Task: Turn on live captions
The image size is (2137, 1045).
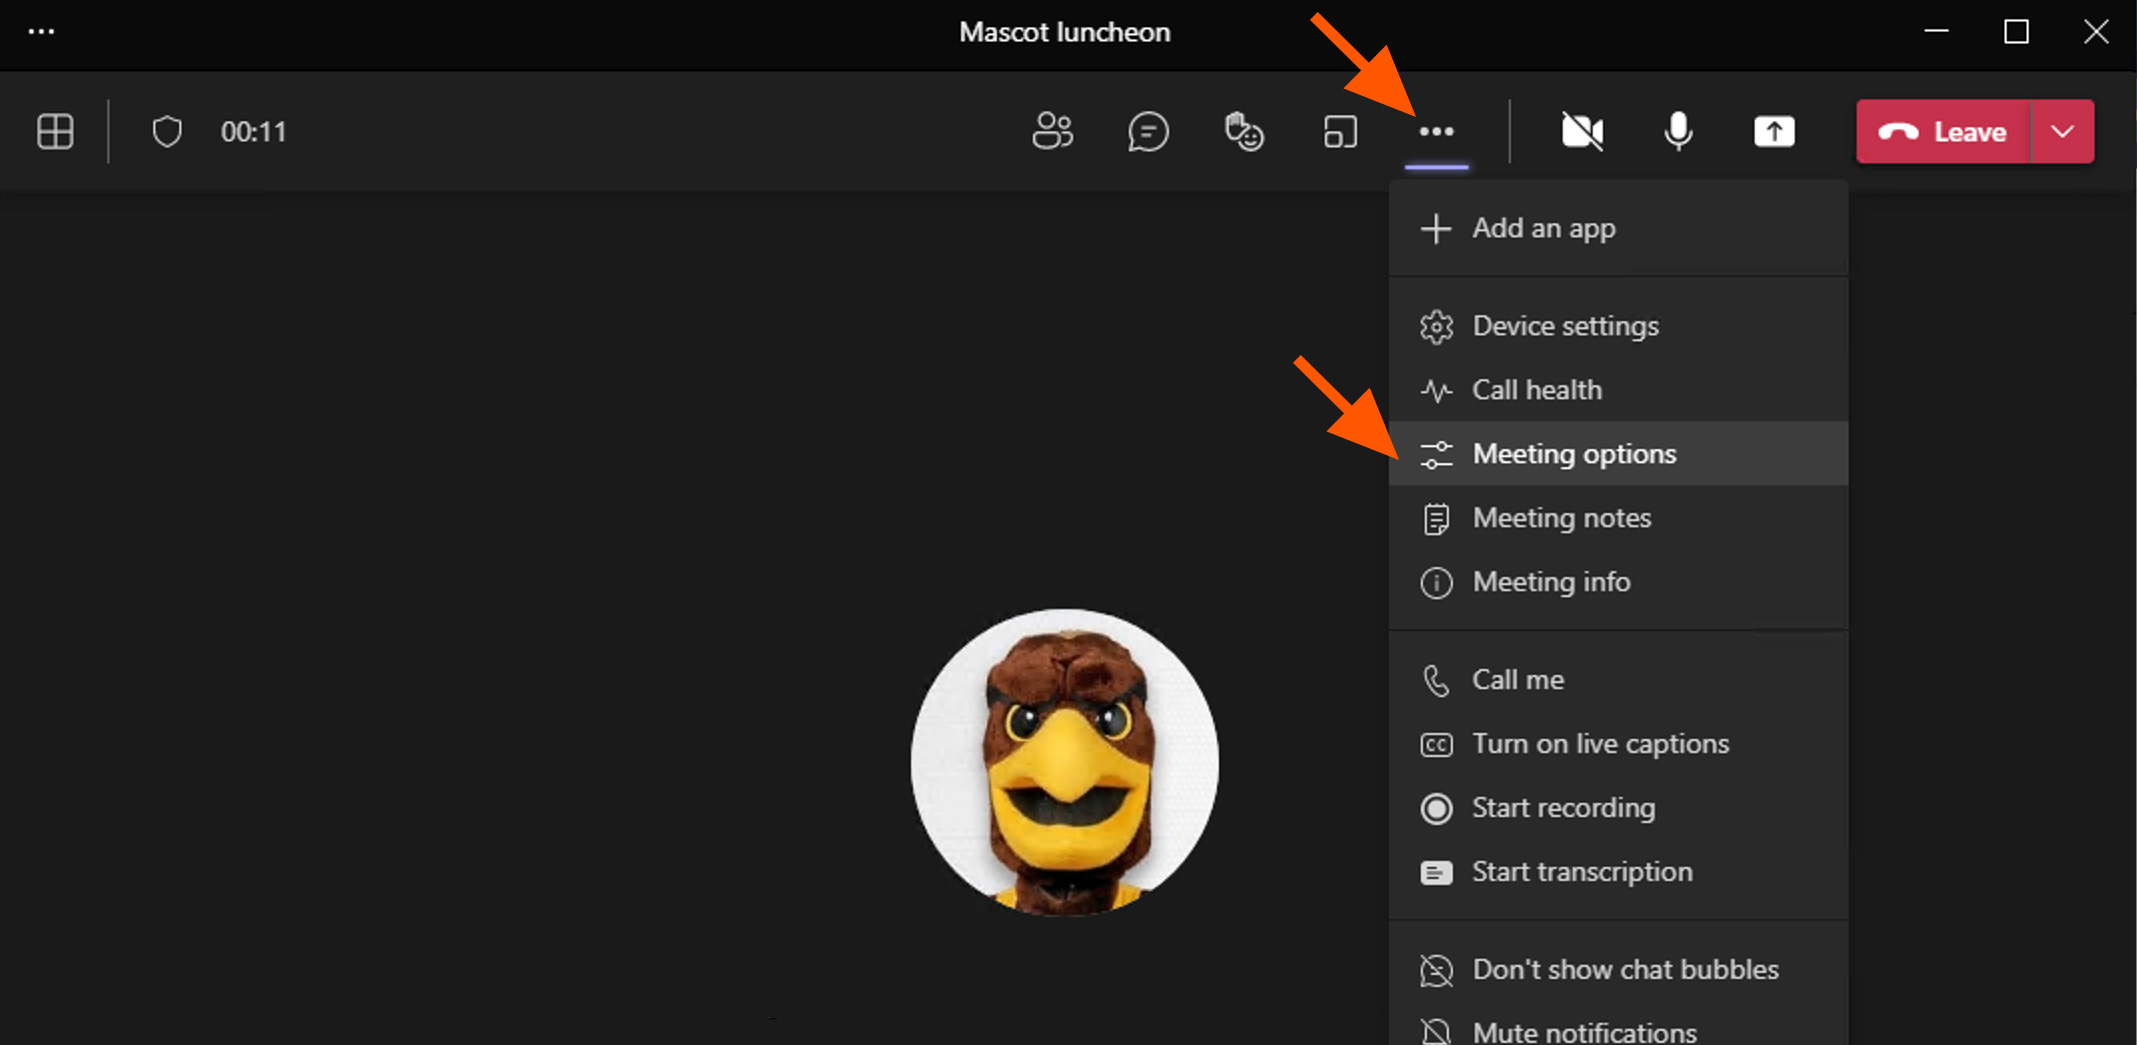Action: coord(1599,744)
